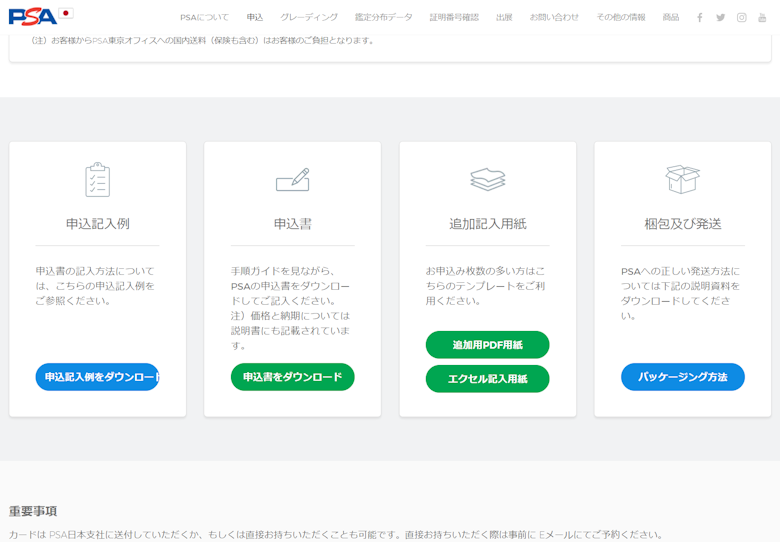Click the description text under 申込記入例
The image size is (780, 542).
click(x=95, y=286)
